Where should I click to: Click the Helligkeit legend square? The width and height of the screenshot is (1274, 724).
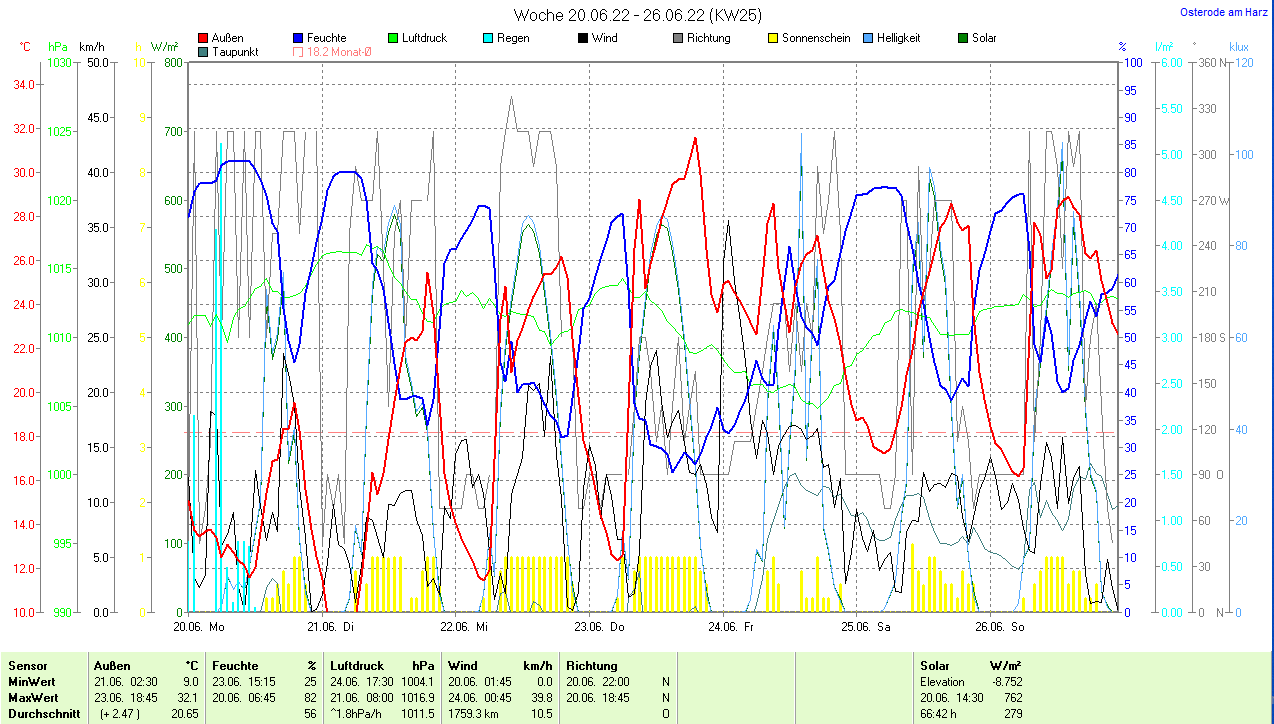(x=868, y=38)
